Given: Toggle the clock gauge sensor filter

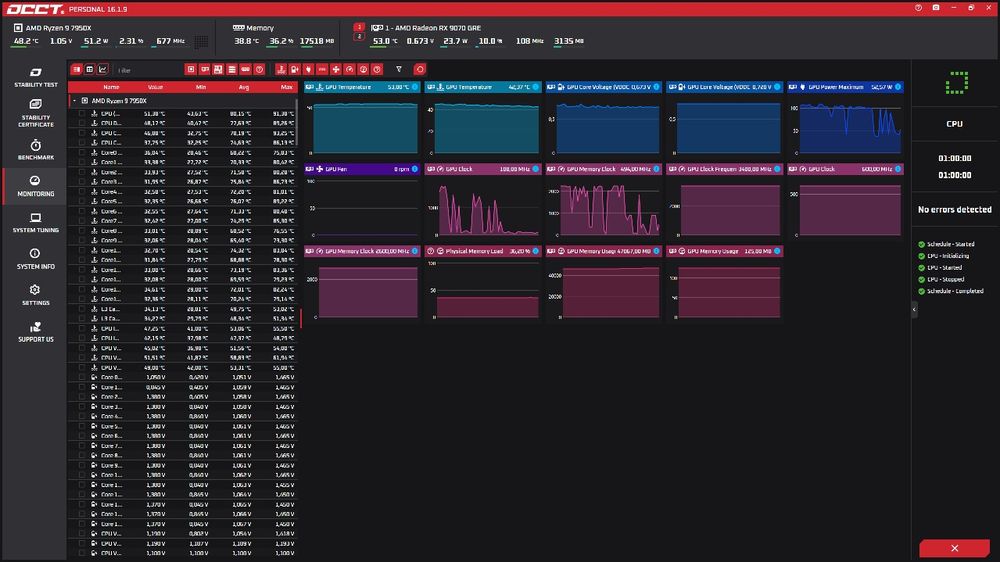Looking at the screenshot, I should 349,70.
